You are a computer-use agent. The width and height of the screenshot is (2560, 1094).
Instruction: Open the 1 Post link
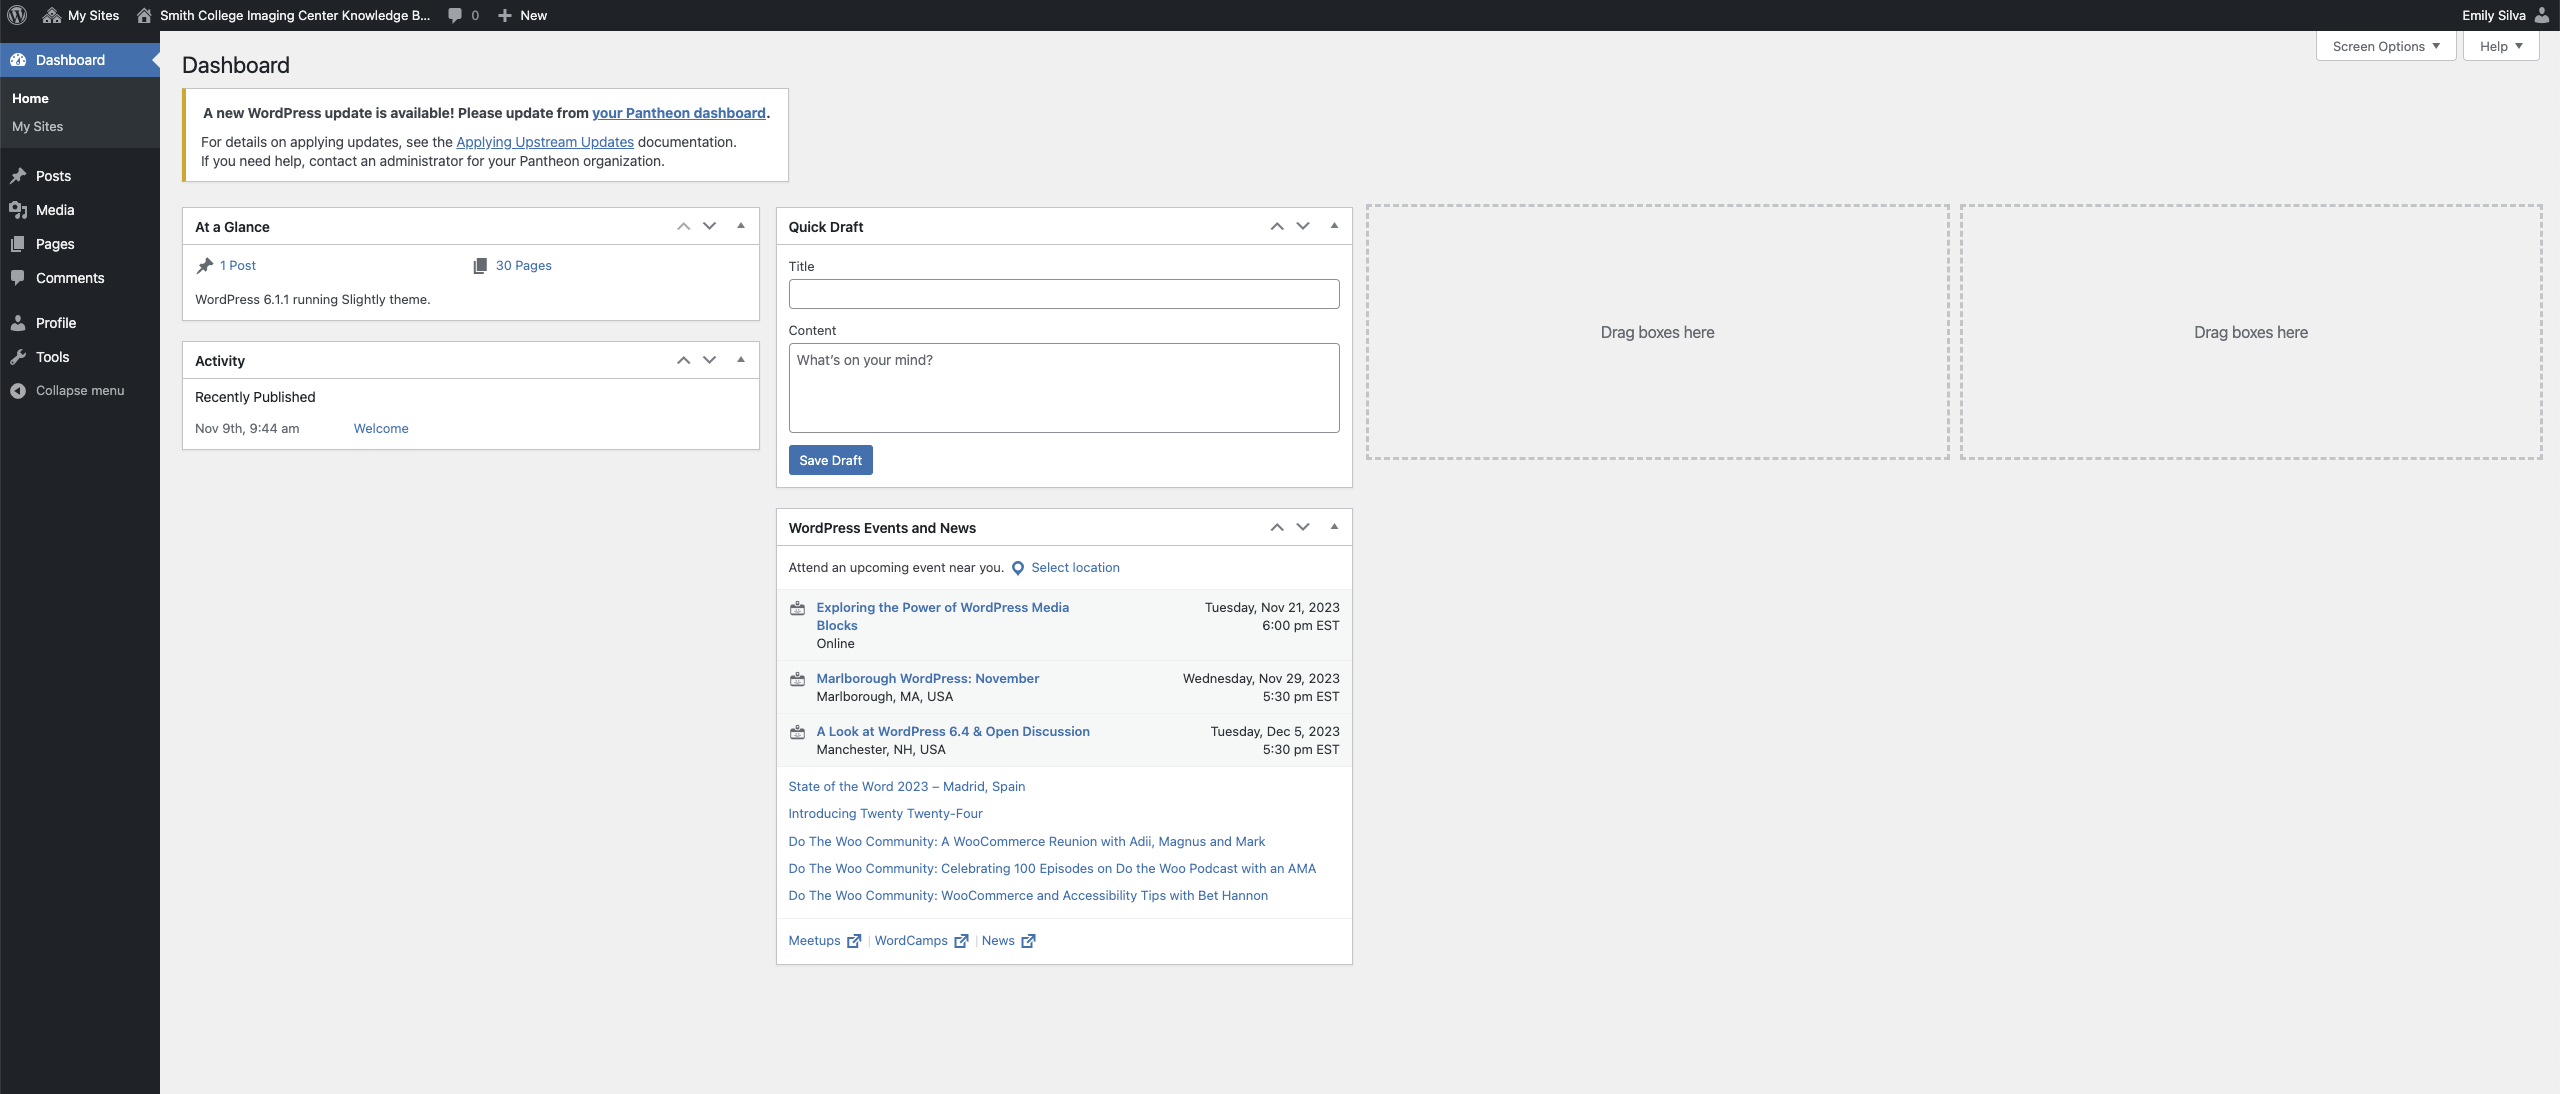(x=238, y=265)
